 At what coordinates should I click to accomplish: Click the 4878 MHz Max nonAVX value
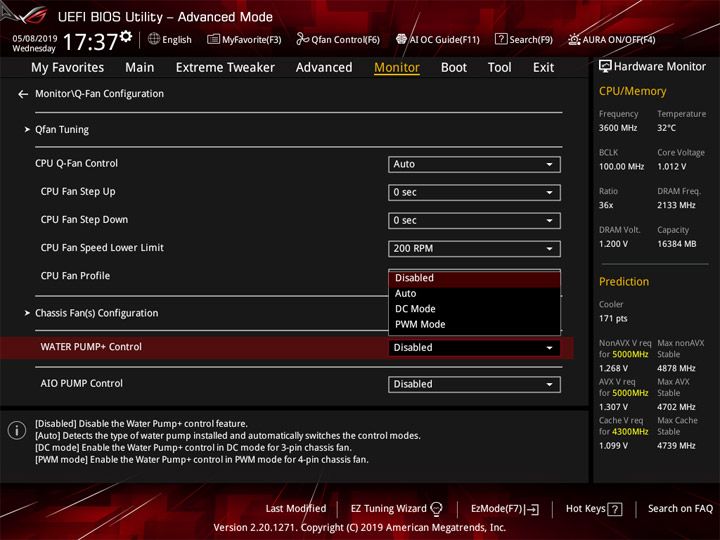tap(676, 368)
